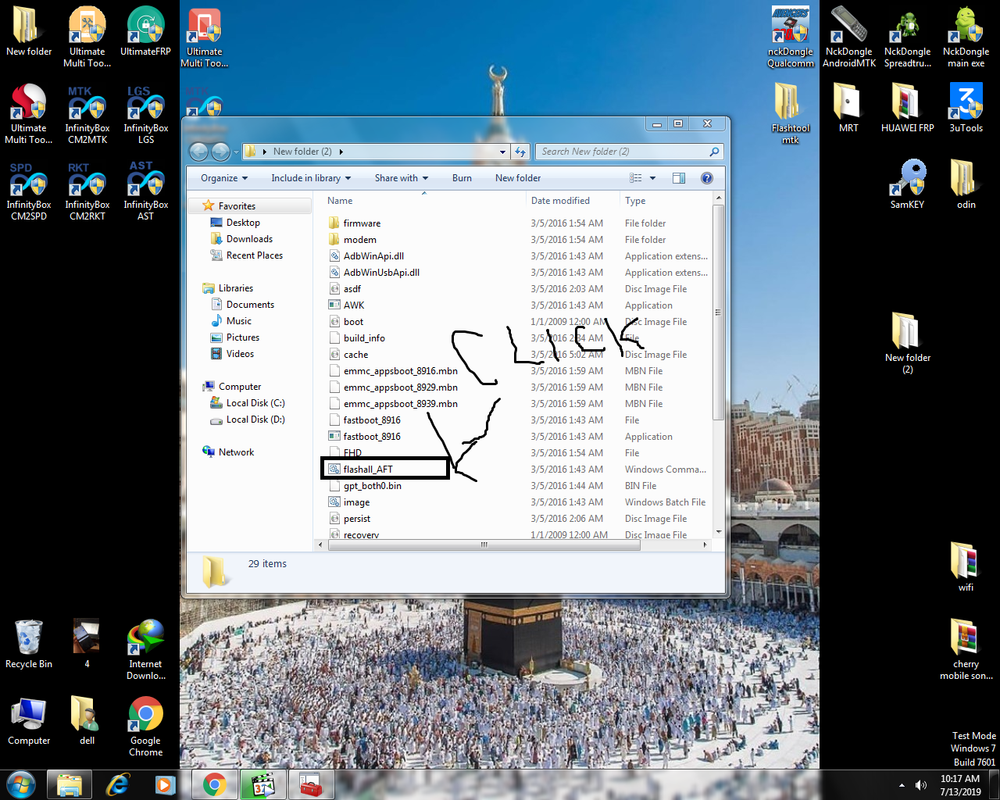Click the vertical scrollbar of file list

[718, 313]
